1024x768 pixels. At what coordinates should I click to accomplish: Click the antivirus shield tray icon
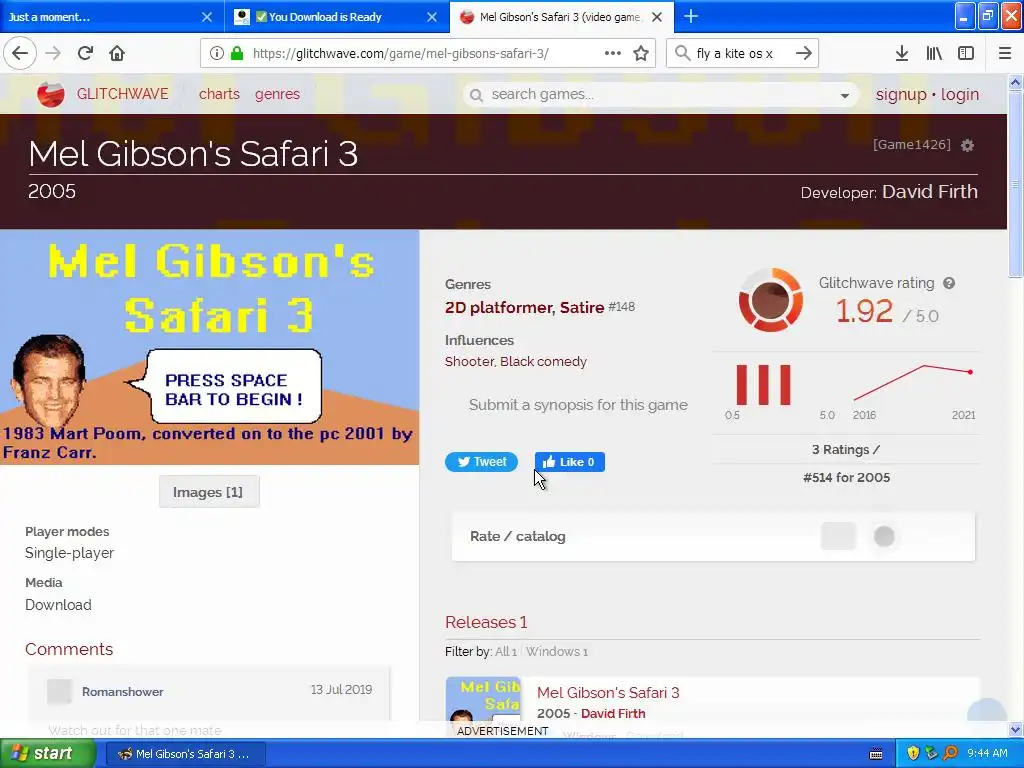tap(913, 753)
